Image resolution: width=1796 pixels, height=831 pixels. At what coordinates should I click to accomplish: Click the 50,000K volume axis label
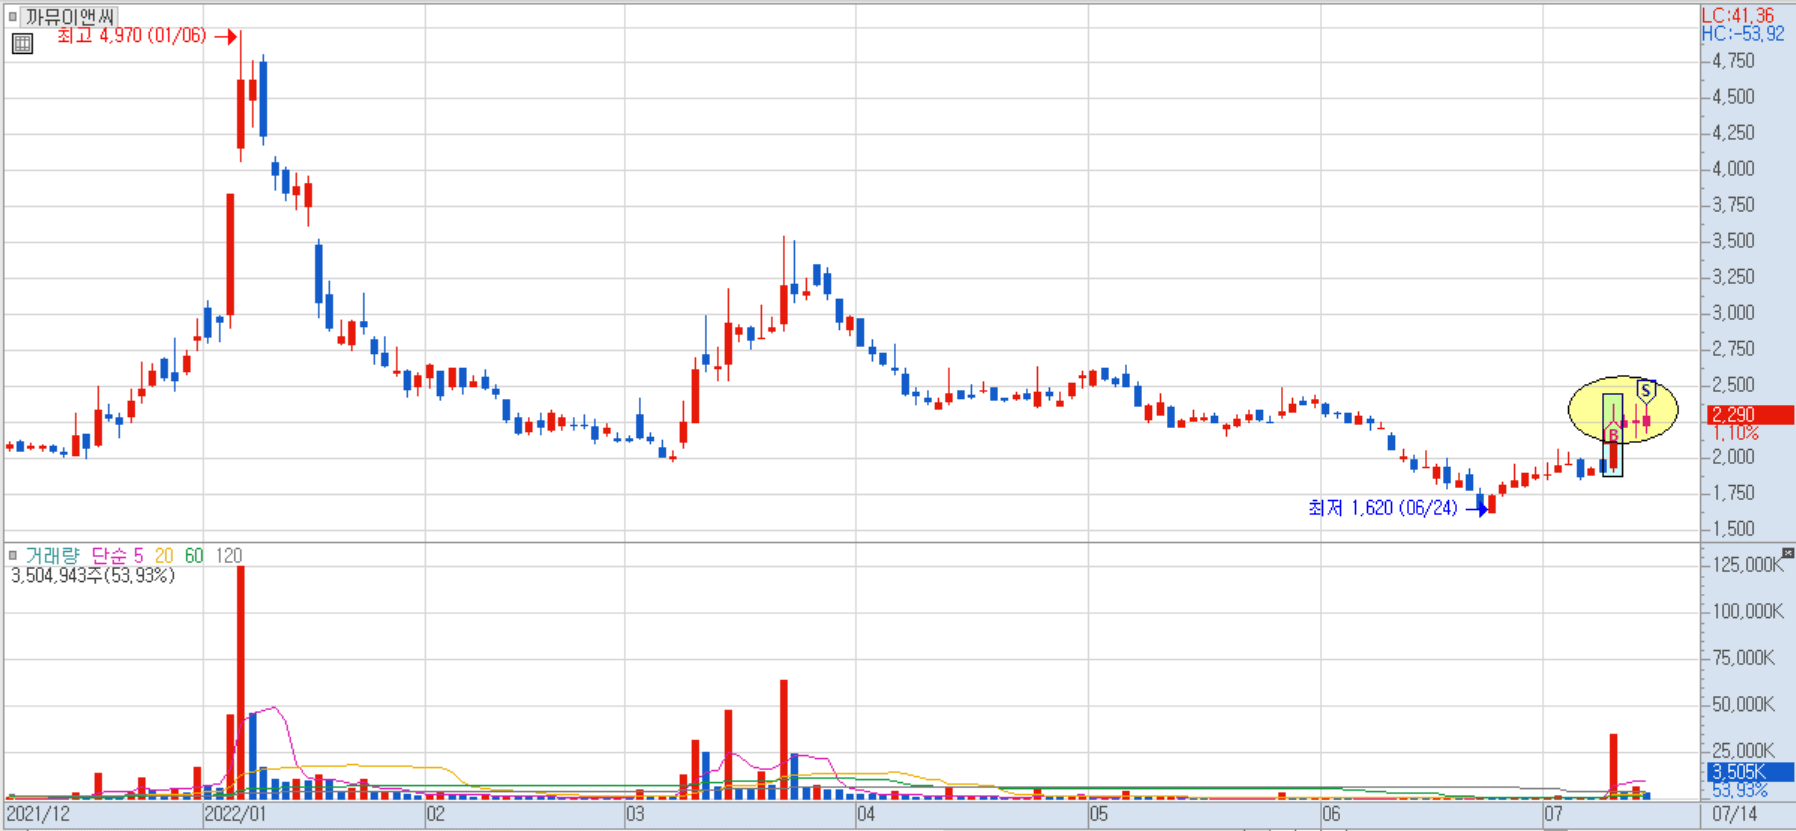(1743, 705)
